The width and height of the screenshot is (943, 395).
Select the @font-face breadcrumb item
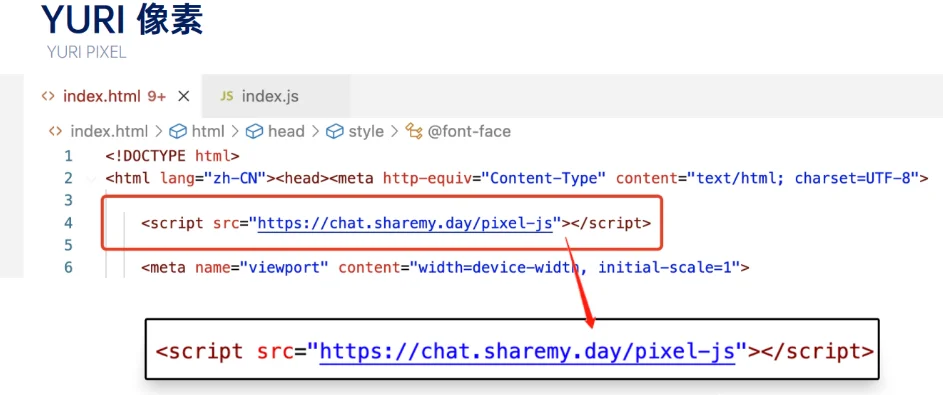tap(469, 131)
